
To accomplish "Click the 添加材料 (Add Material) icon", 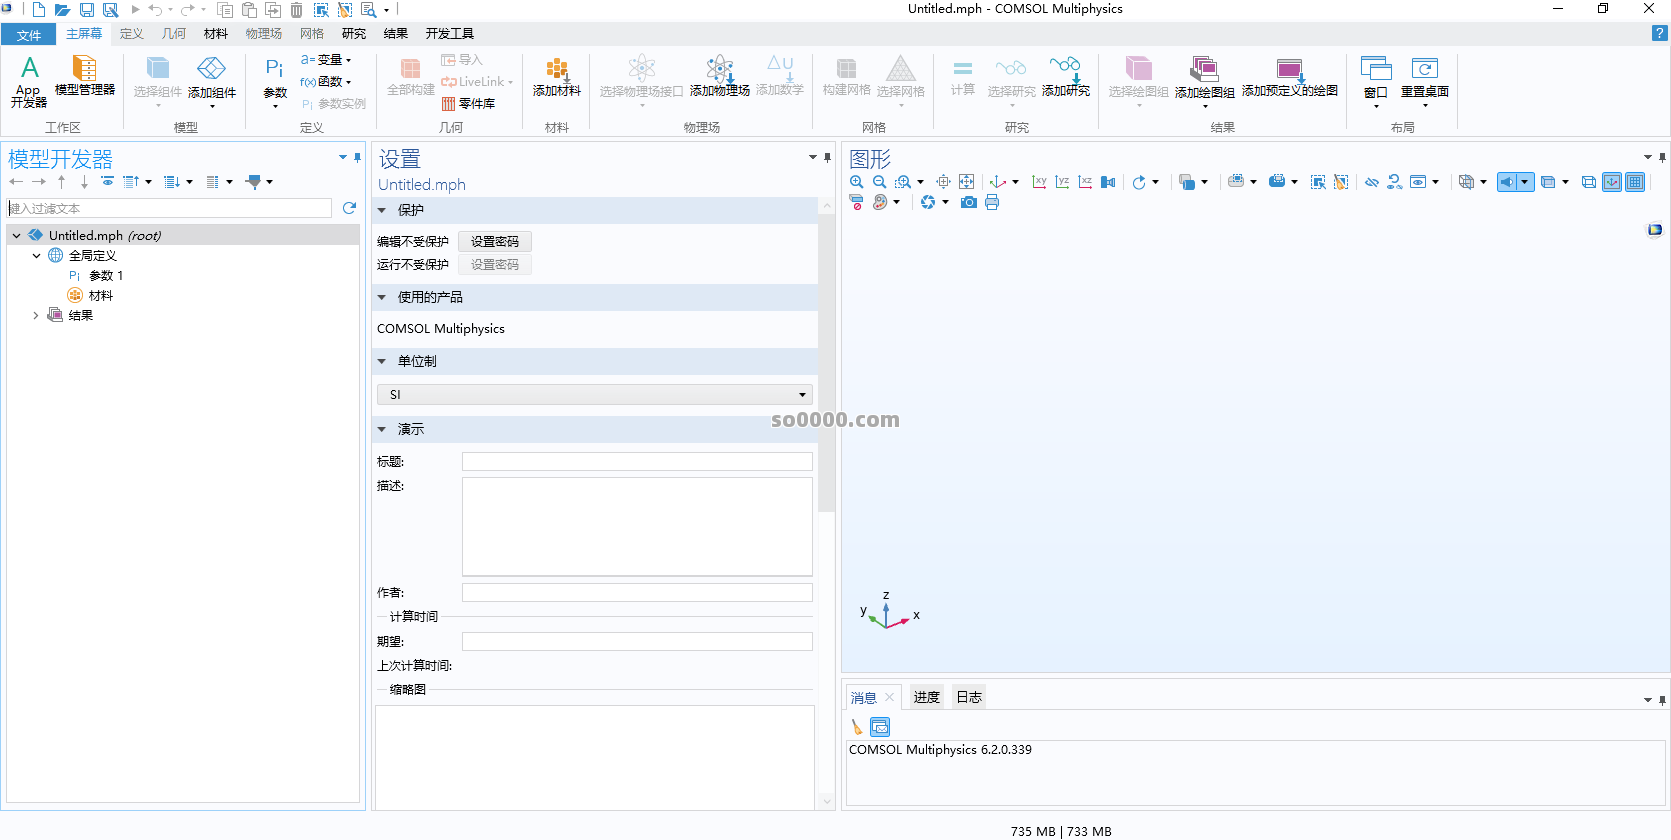I will pos(556,76).
